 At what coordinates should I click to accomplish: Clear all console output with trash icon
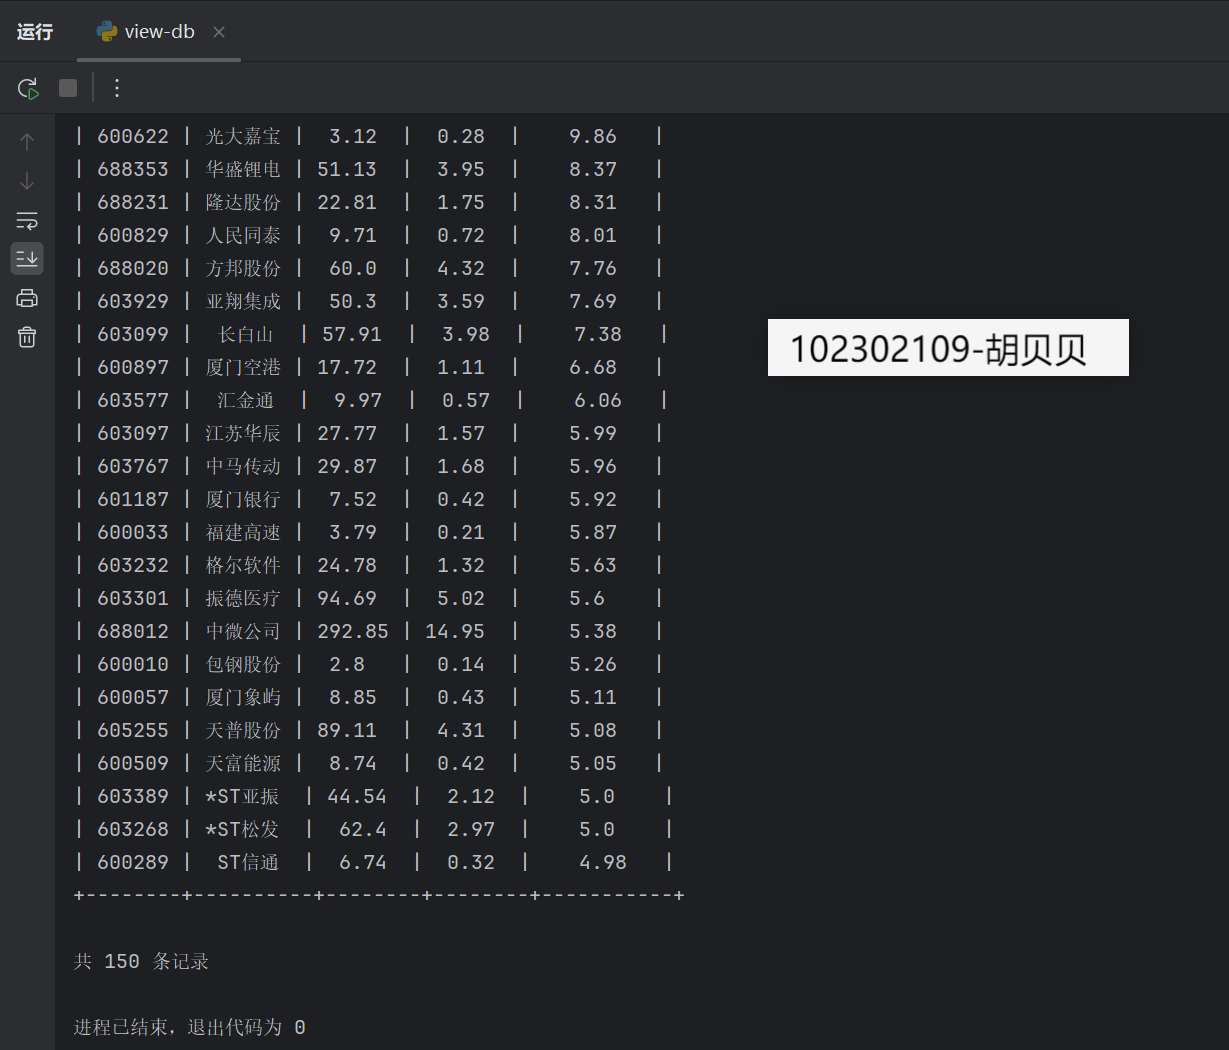pyautogui.click(x=27, y=337)
